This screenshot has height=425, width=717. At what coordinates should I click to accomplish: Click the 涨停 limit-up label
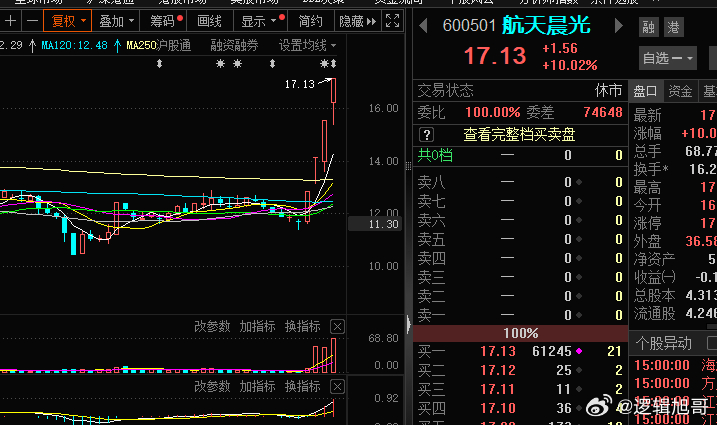tap(647, 223)
